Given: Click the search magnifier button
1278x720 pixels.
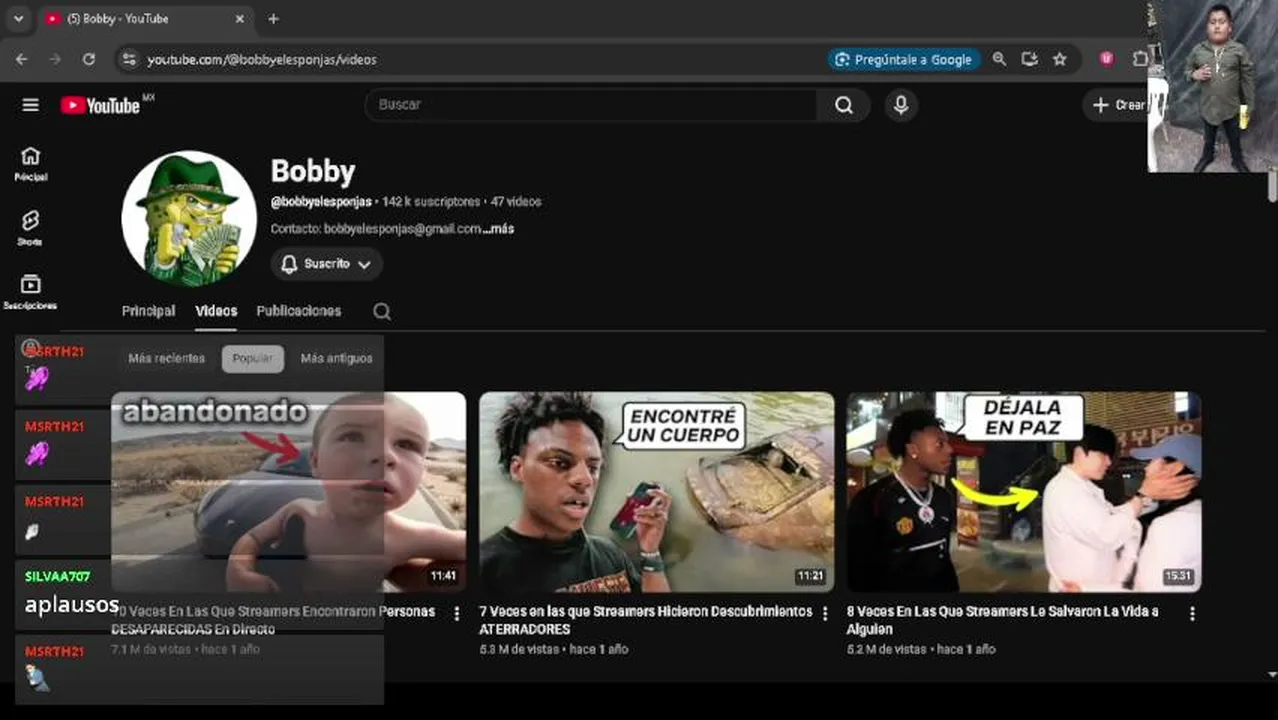Looking at the screenshot, I should pos(844,105).
